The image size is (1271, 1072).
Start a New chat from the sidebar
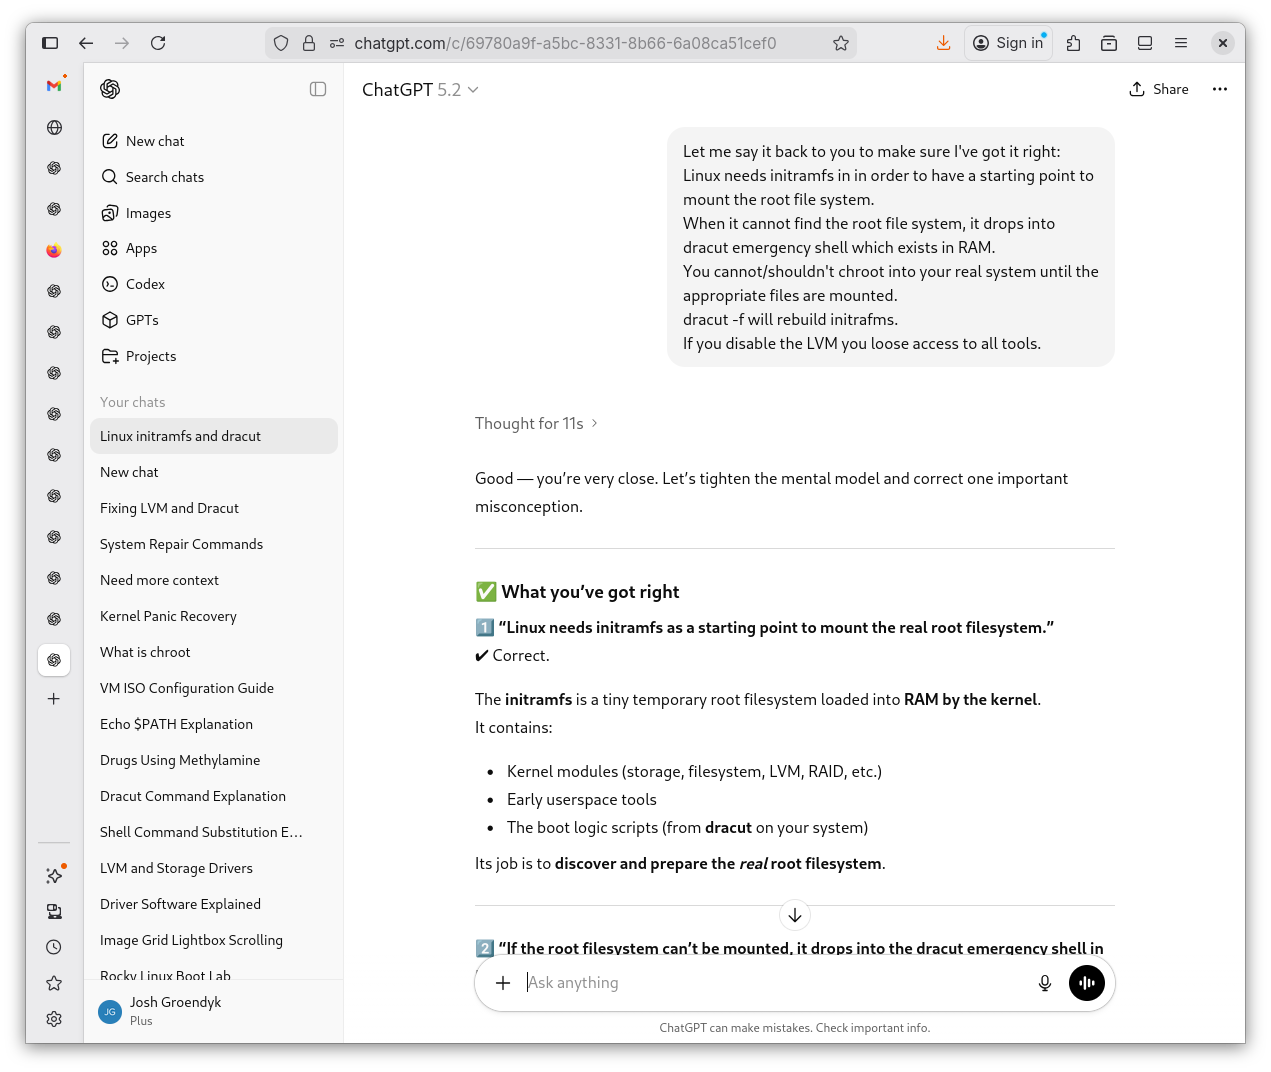pyautogui.click(x=154, y=141)
